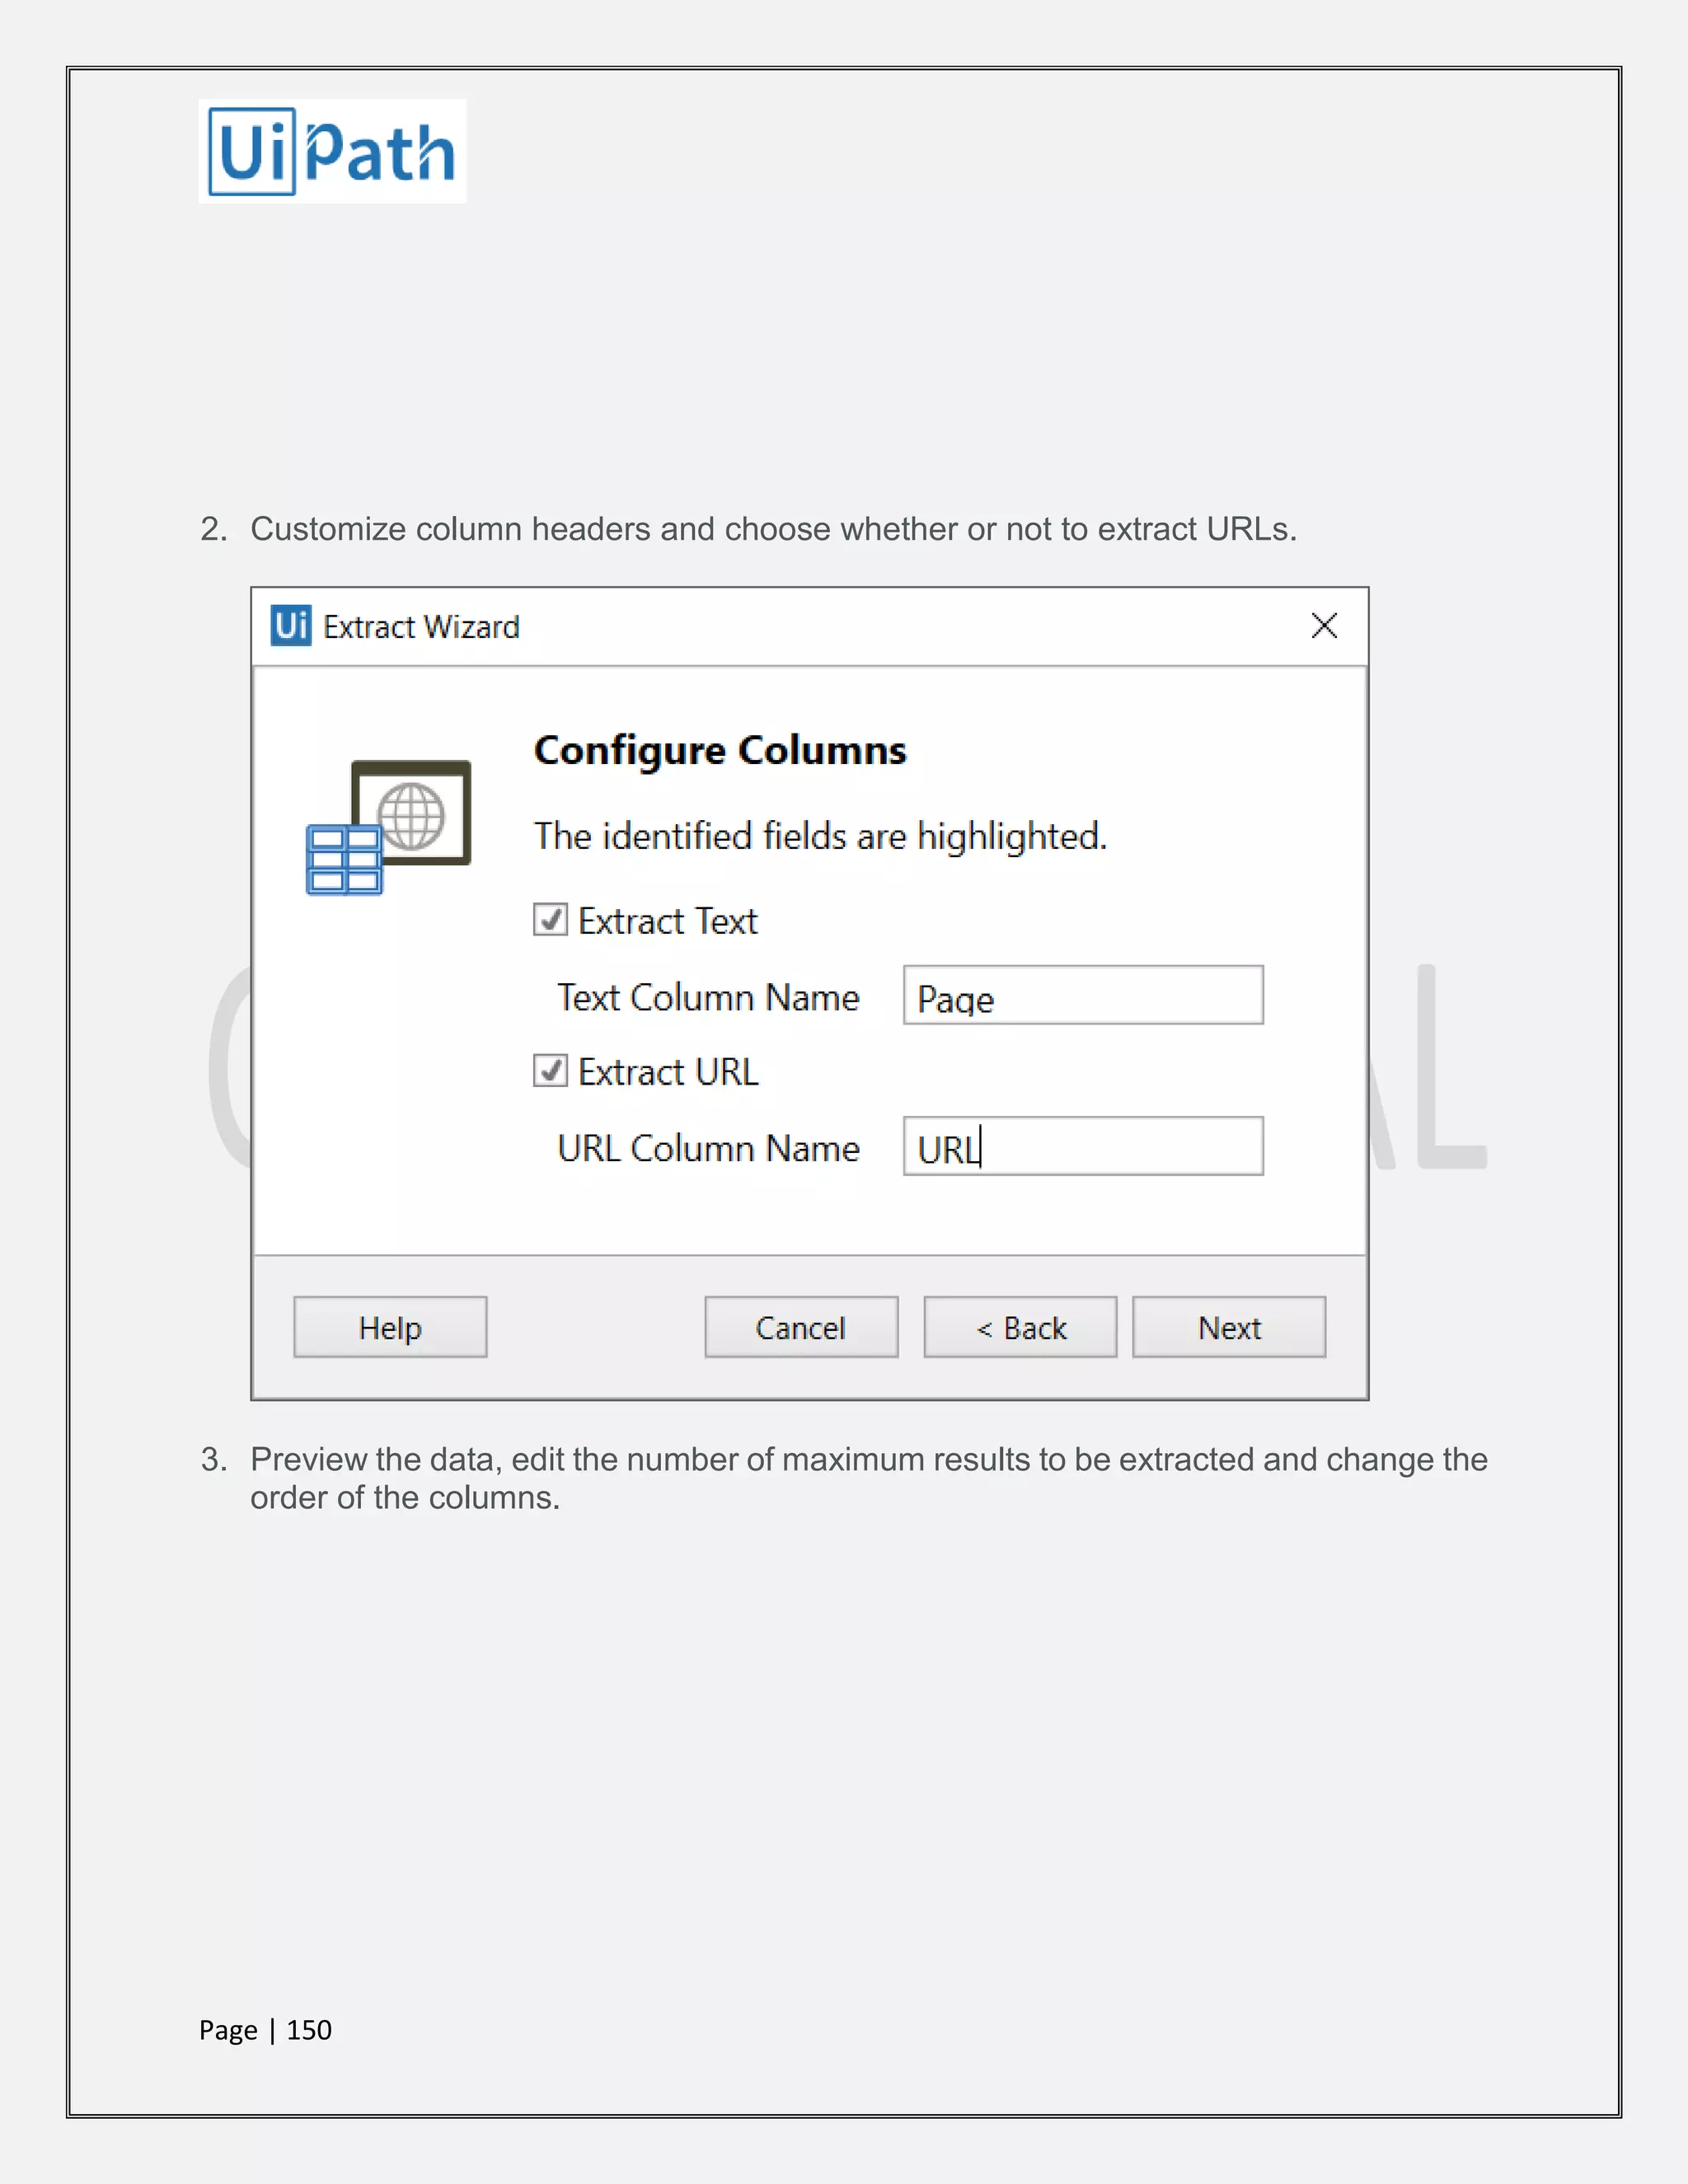1688x2184 pixels.
Task: Click the 'Page | 150' footer text
Action: pos(265,2029)
